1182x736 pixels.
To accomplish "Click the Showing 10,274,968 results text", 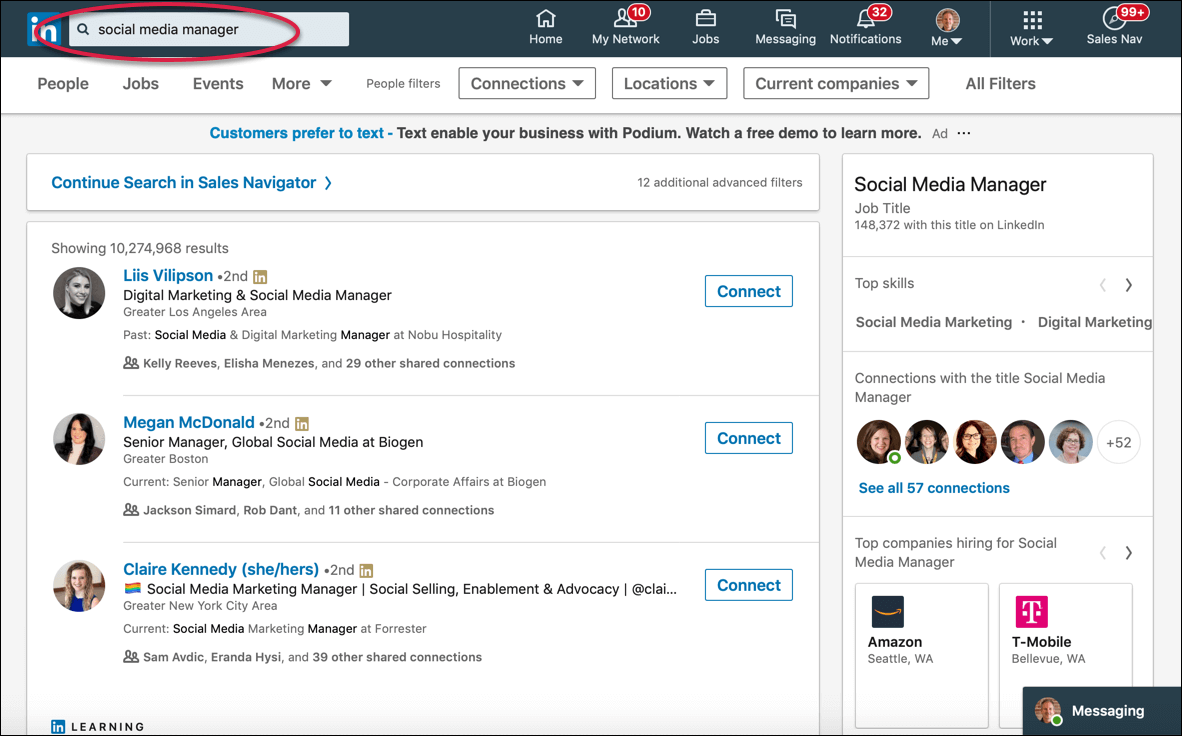I will pos(139,248).
